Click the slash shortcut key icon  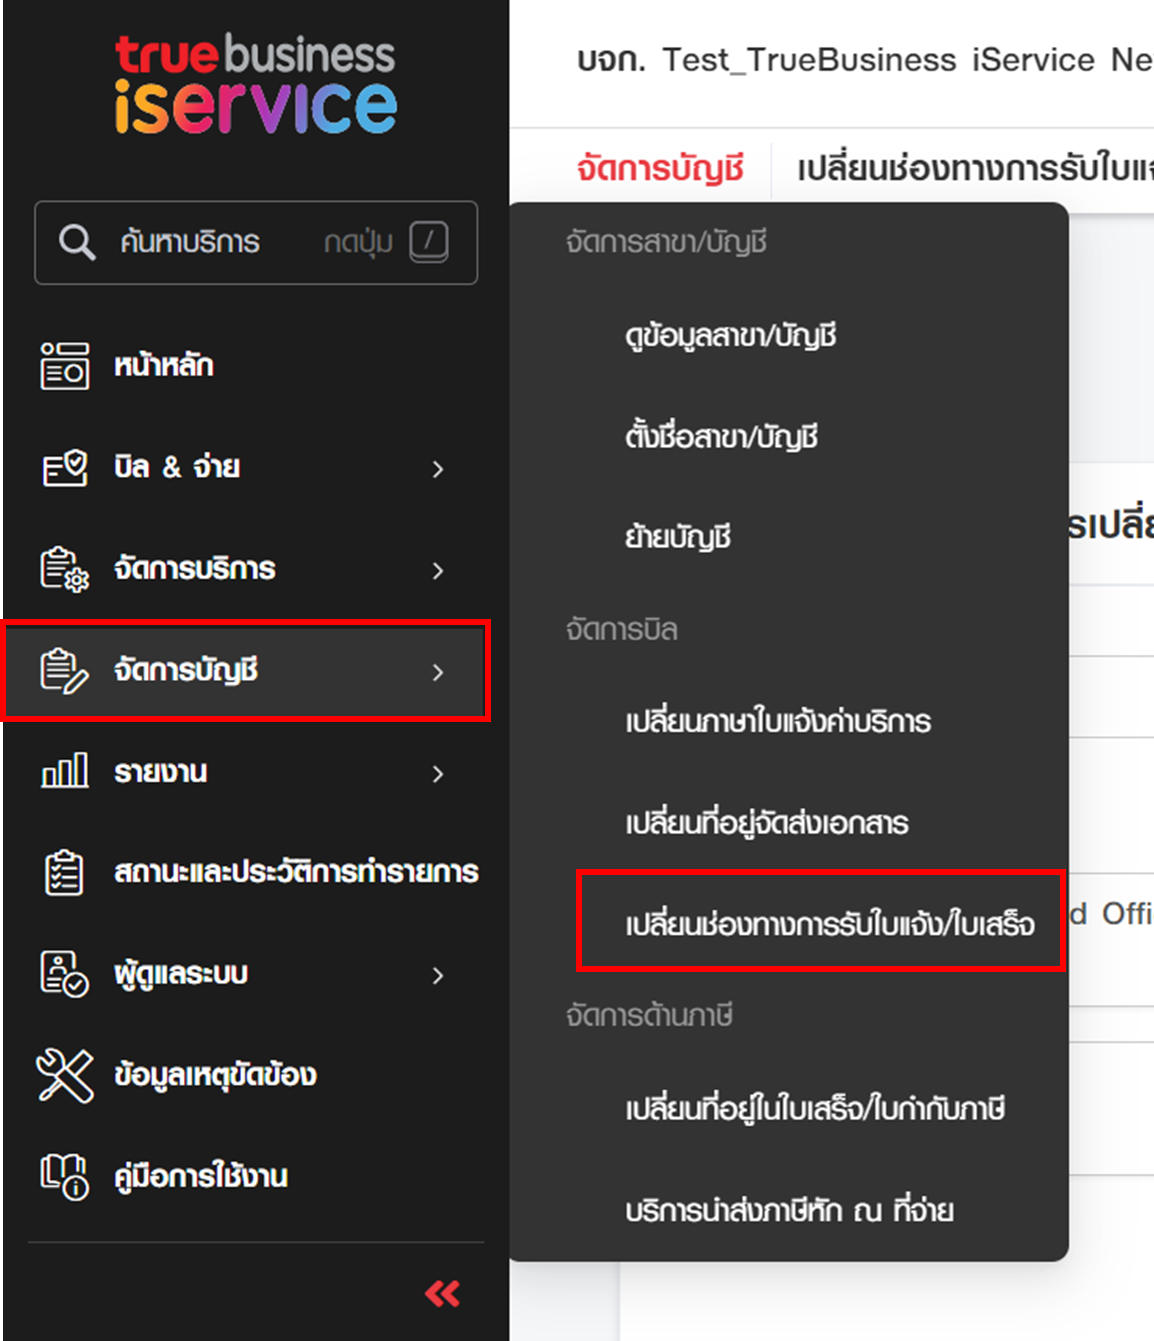coord(429,242)
